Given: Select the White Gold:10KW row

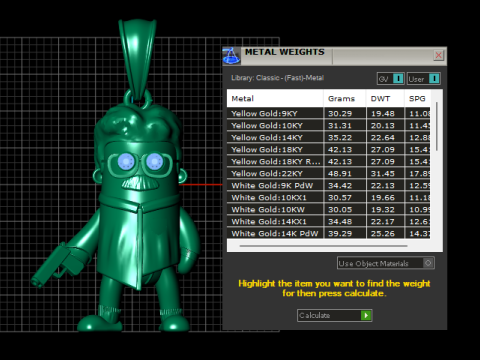Looking at the screenshot, I should (328, 209).
